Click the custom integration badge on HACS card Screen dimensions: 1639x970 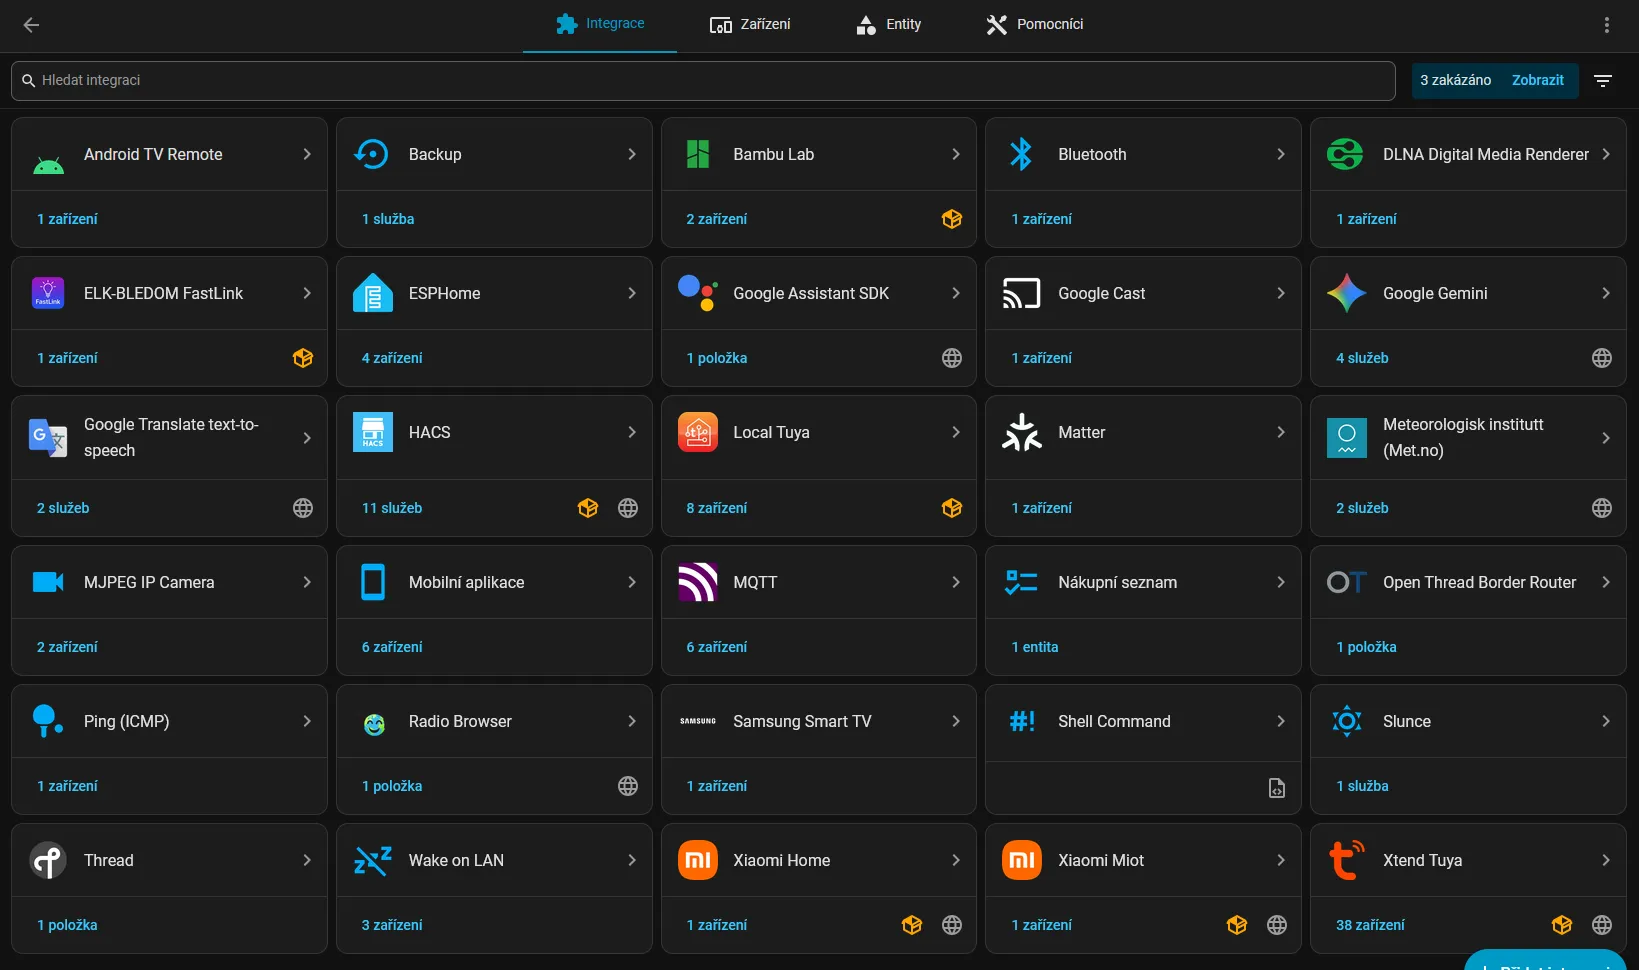[x=587, y=508]
